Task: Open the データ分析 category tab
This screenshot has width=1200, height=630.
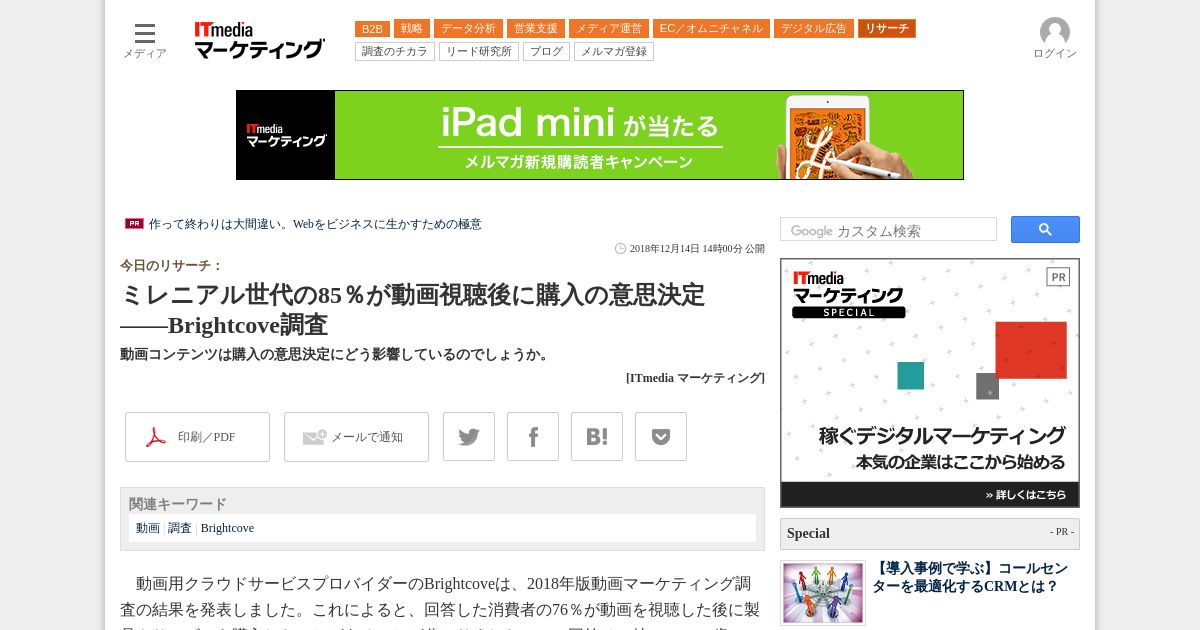Action: [468, 29]
